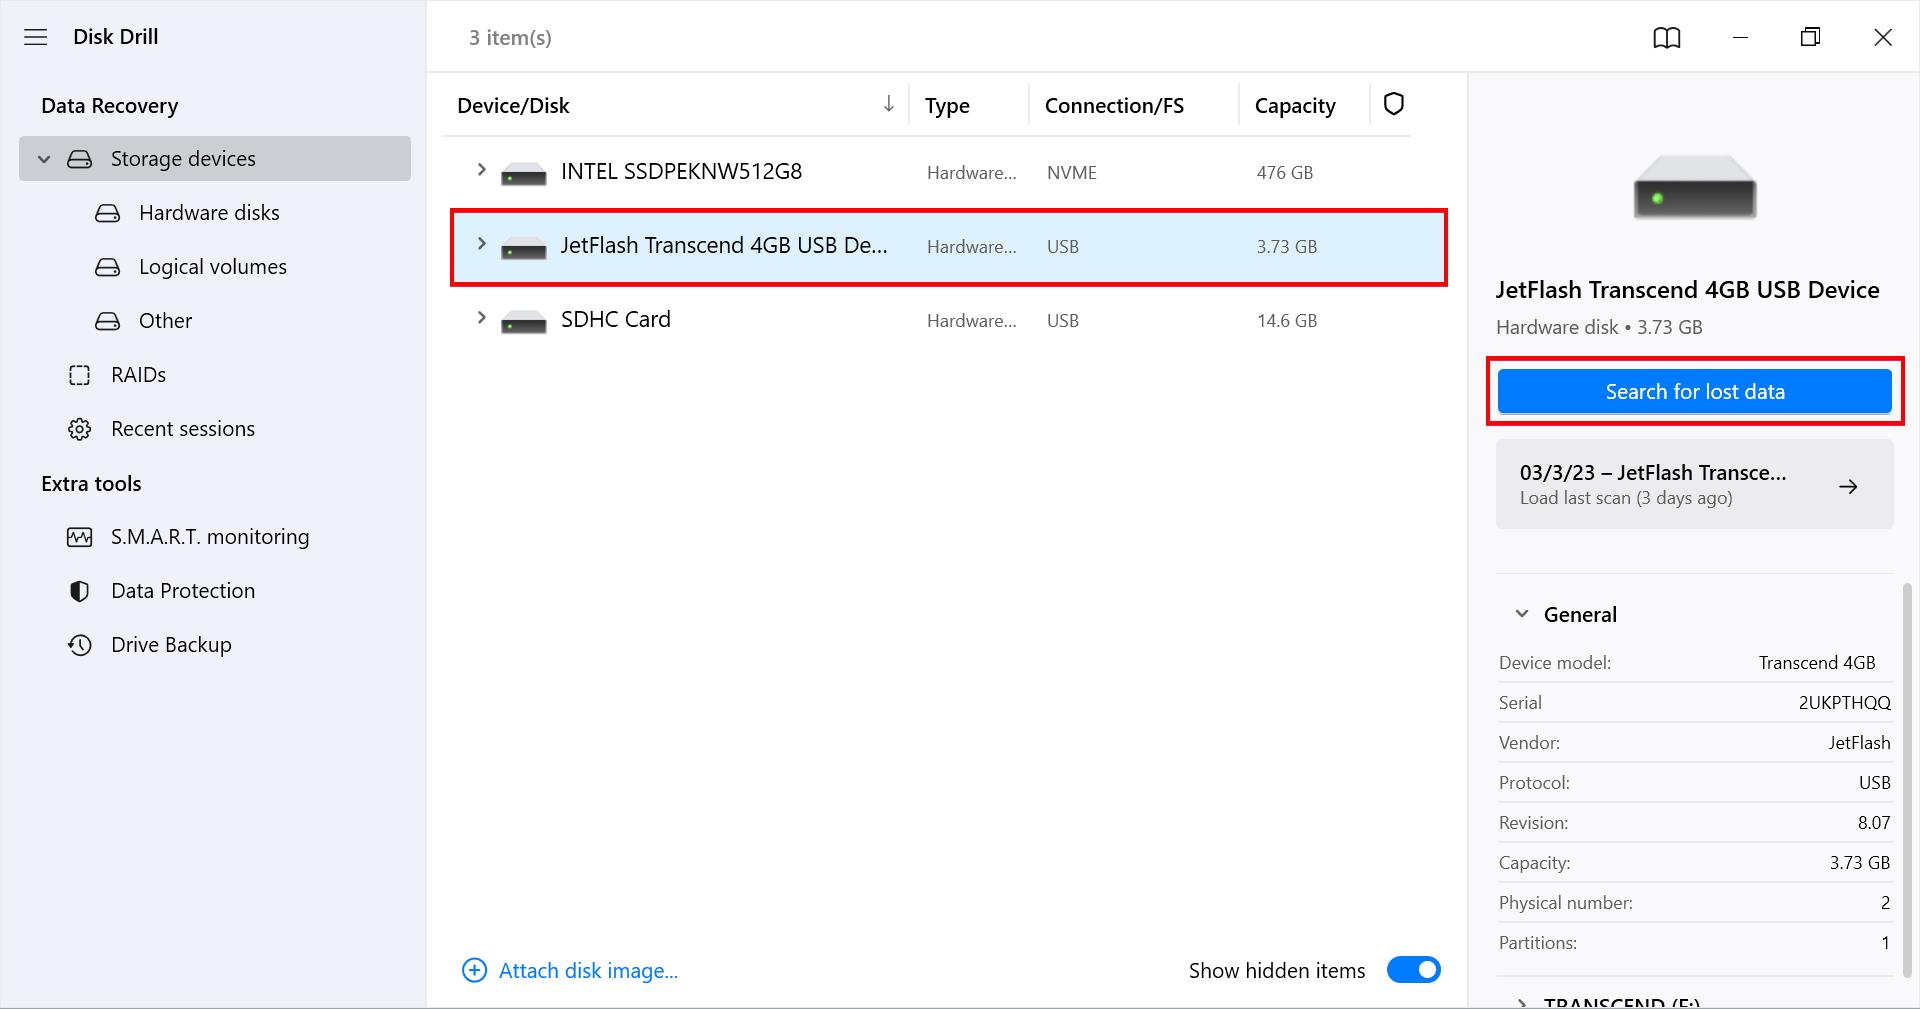Click the Logical volumes icon
The image size is (1920, 1009).
tap(108, 267)
